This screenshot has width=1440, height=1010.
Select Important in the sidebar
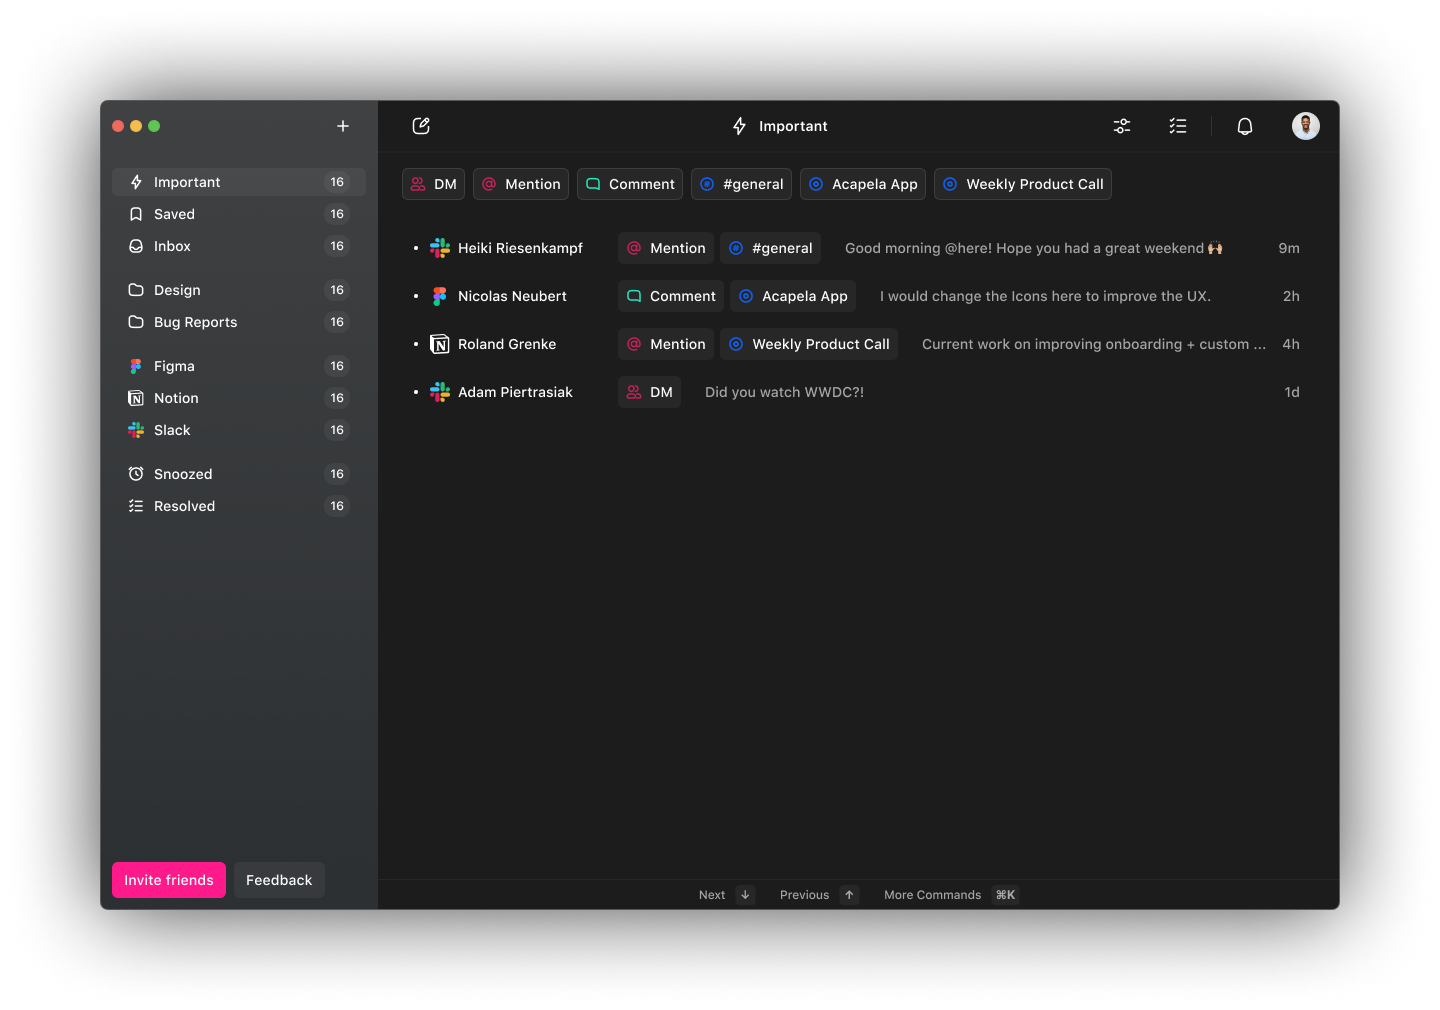click(x=239, y=182)
